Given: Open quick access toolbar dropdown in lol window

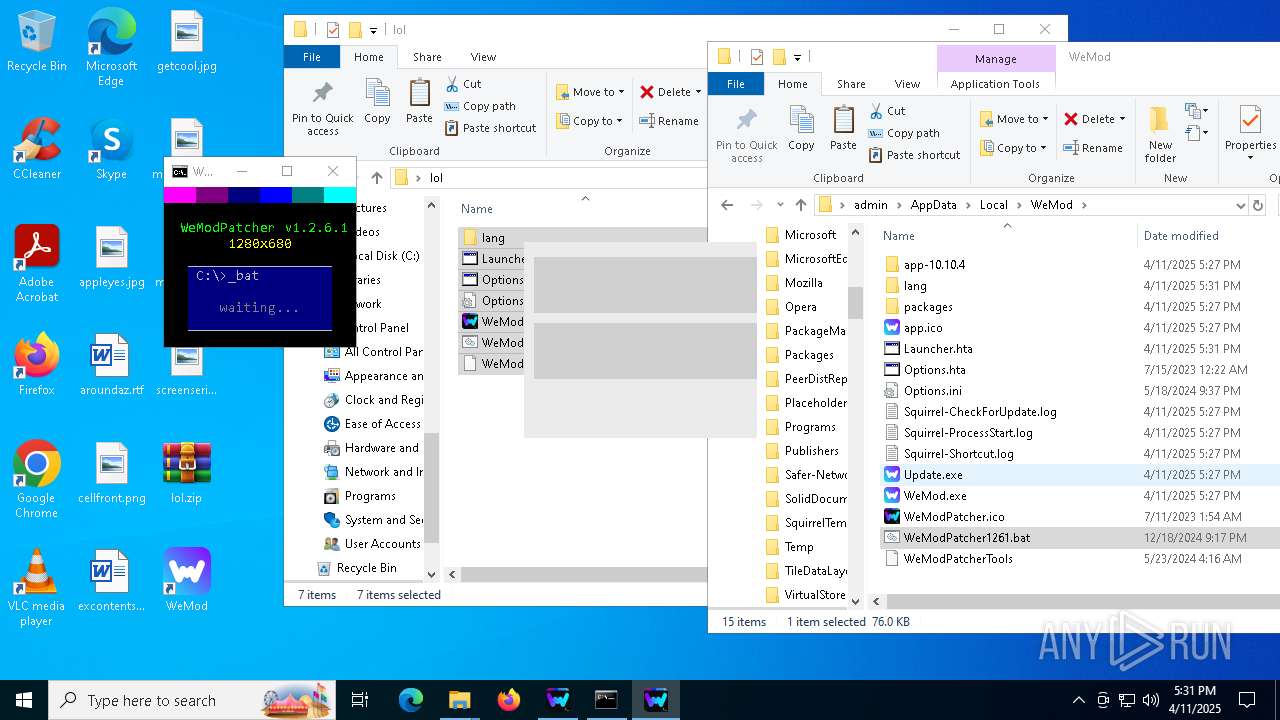Looking at the screenshot, I should tap(374, 30).
